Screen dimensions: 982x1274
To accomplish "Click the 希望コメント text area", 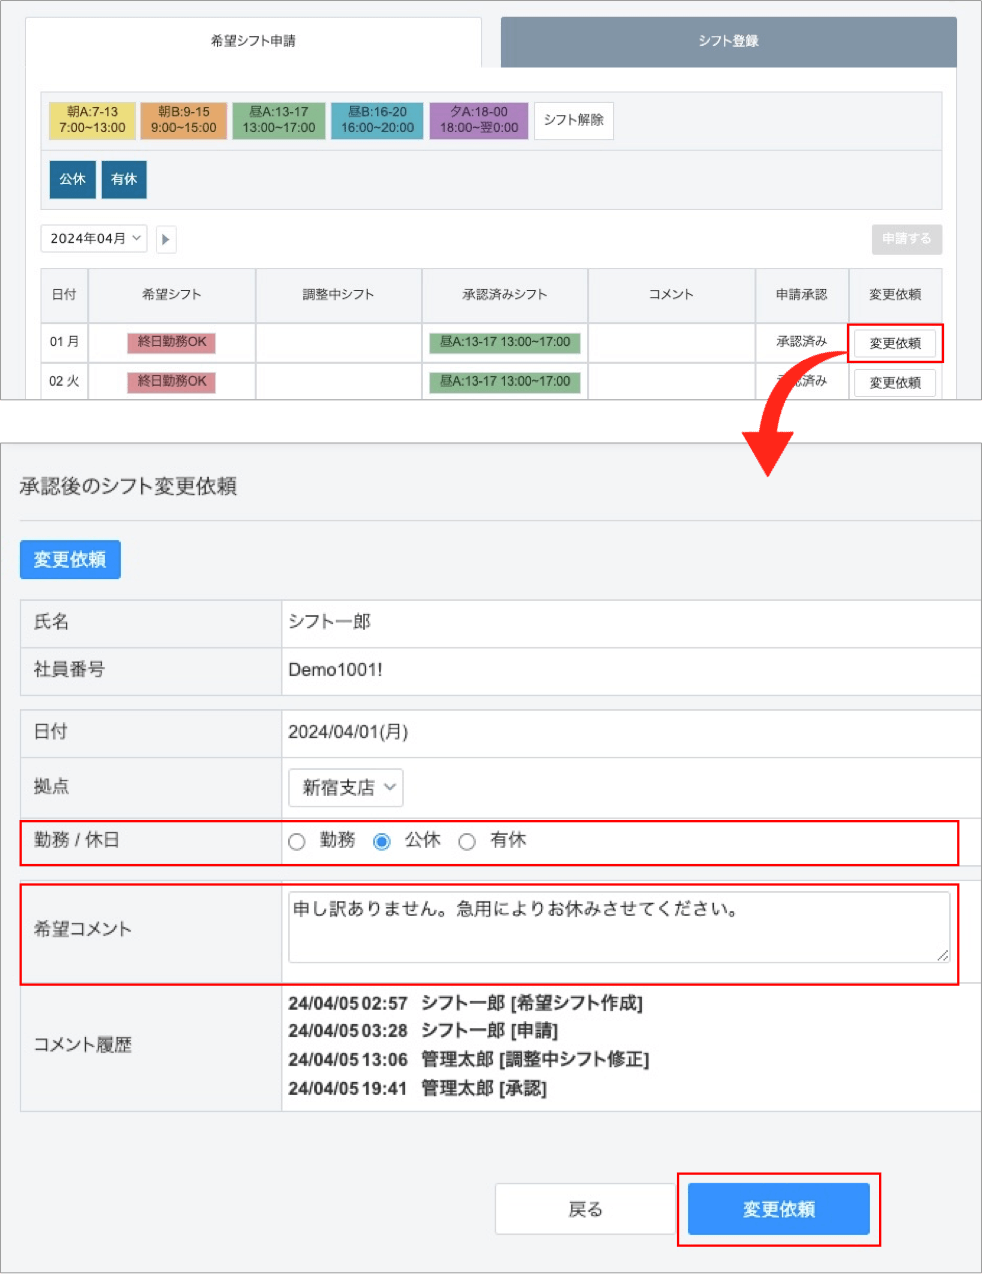I will pyautogui.click(x=618, y=927).
